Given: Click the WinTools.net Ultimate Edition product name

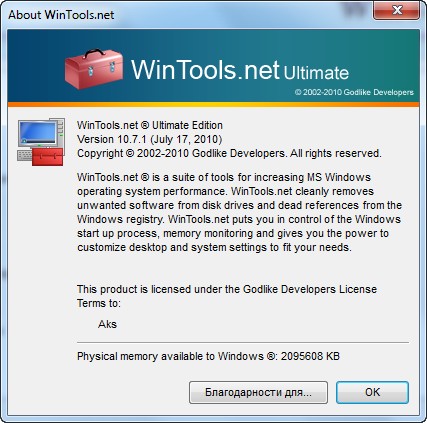Looking at the screenshot, I should (x=150, y=125).
